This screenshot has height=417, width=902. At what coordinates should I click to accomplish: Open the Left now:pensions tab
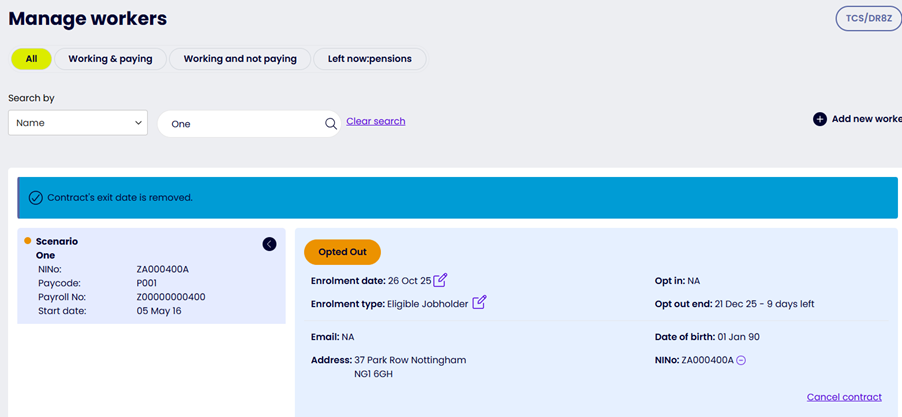[x=369, y=59]
